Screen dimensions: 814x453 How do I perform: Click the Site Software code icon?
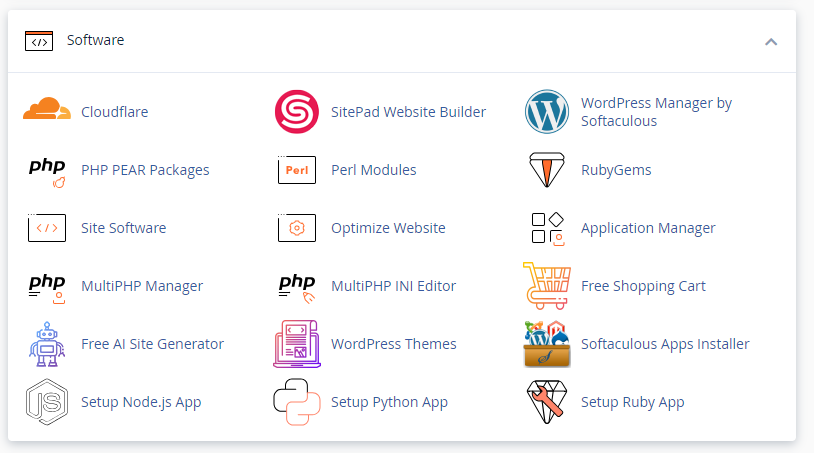coord(47,228)
